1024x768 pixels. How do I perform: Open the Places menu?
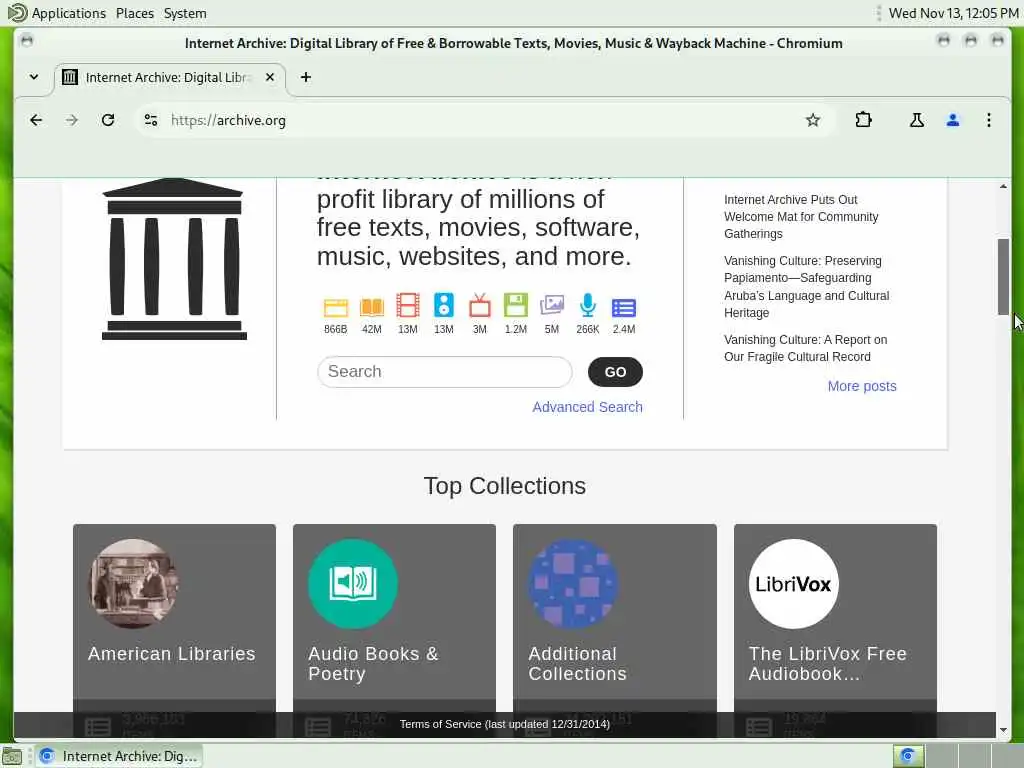[135, 13]
